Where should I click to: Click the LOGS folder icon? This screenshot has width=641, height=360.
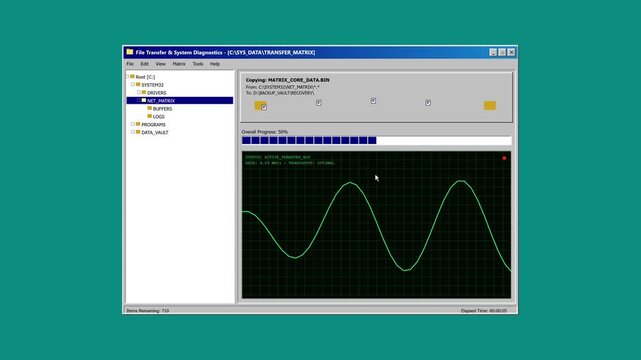[150, 116]
